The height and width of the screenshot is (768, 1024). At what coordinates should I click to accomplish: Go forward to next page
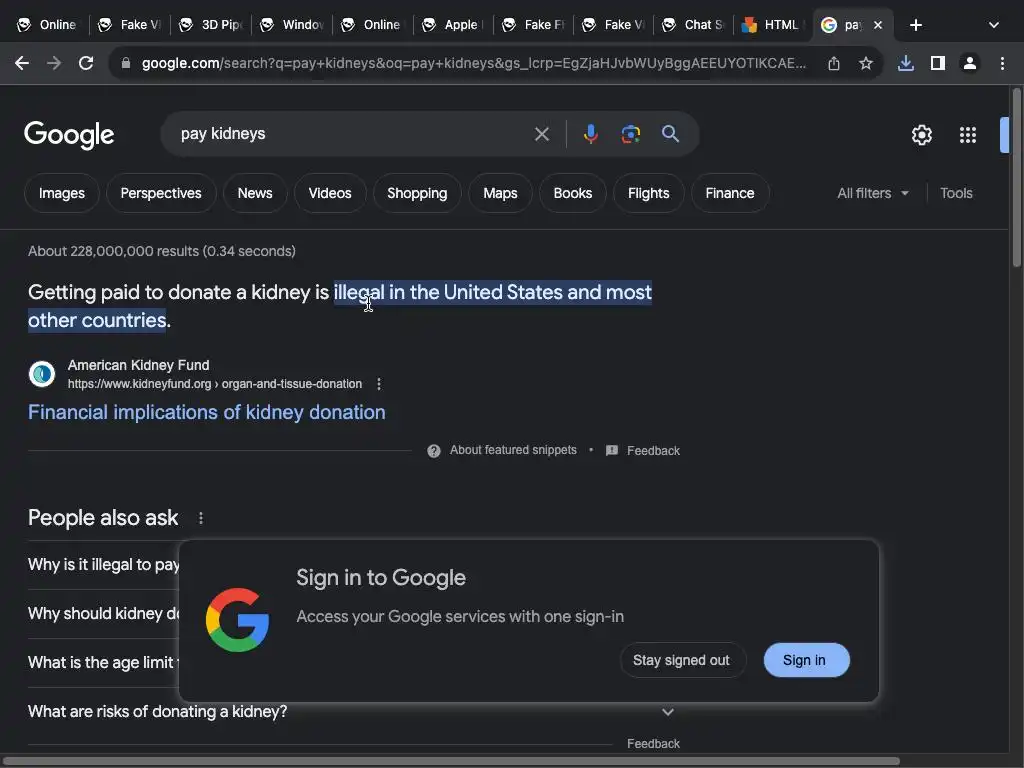point(54,63)
